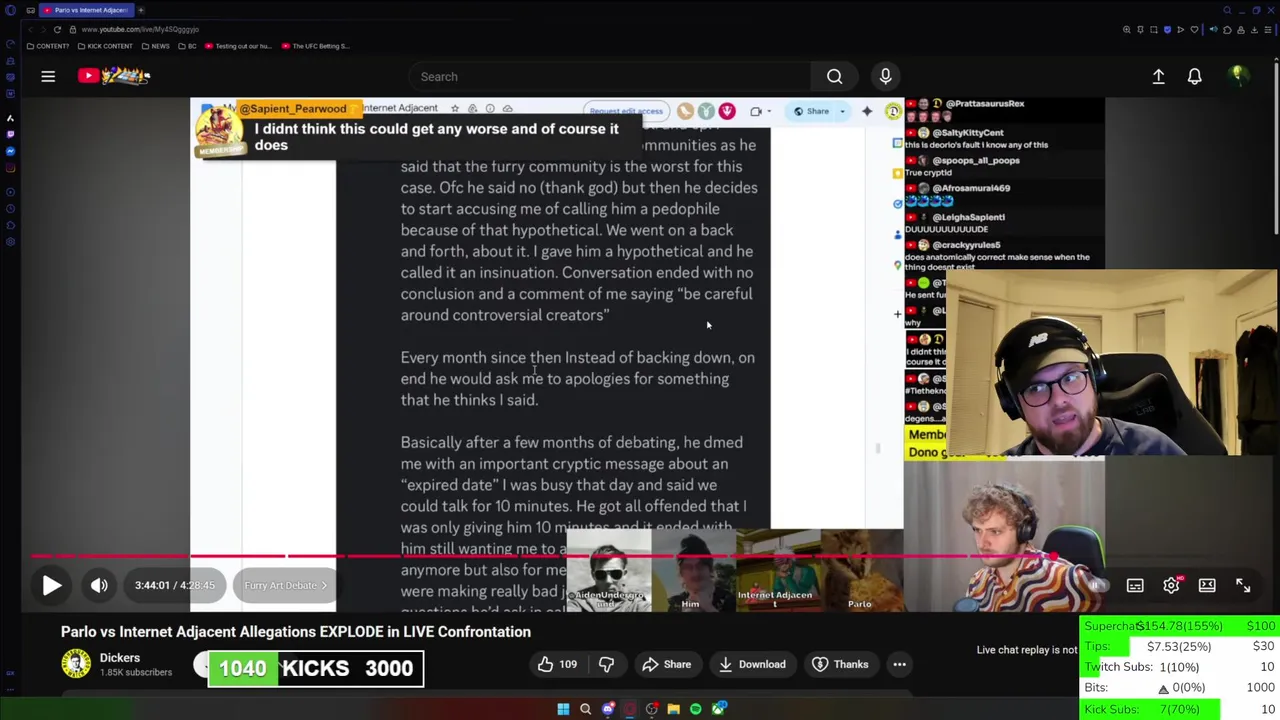Viewport: 1280px width, 720px height.
Task: Open the browser easy setup icon
Action: [x=1267, y=30]
